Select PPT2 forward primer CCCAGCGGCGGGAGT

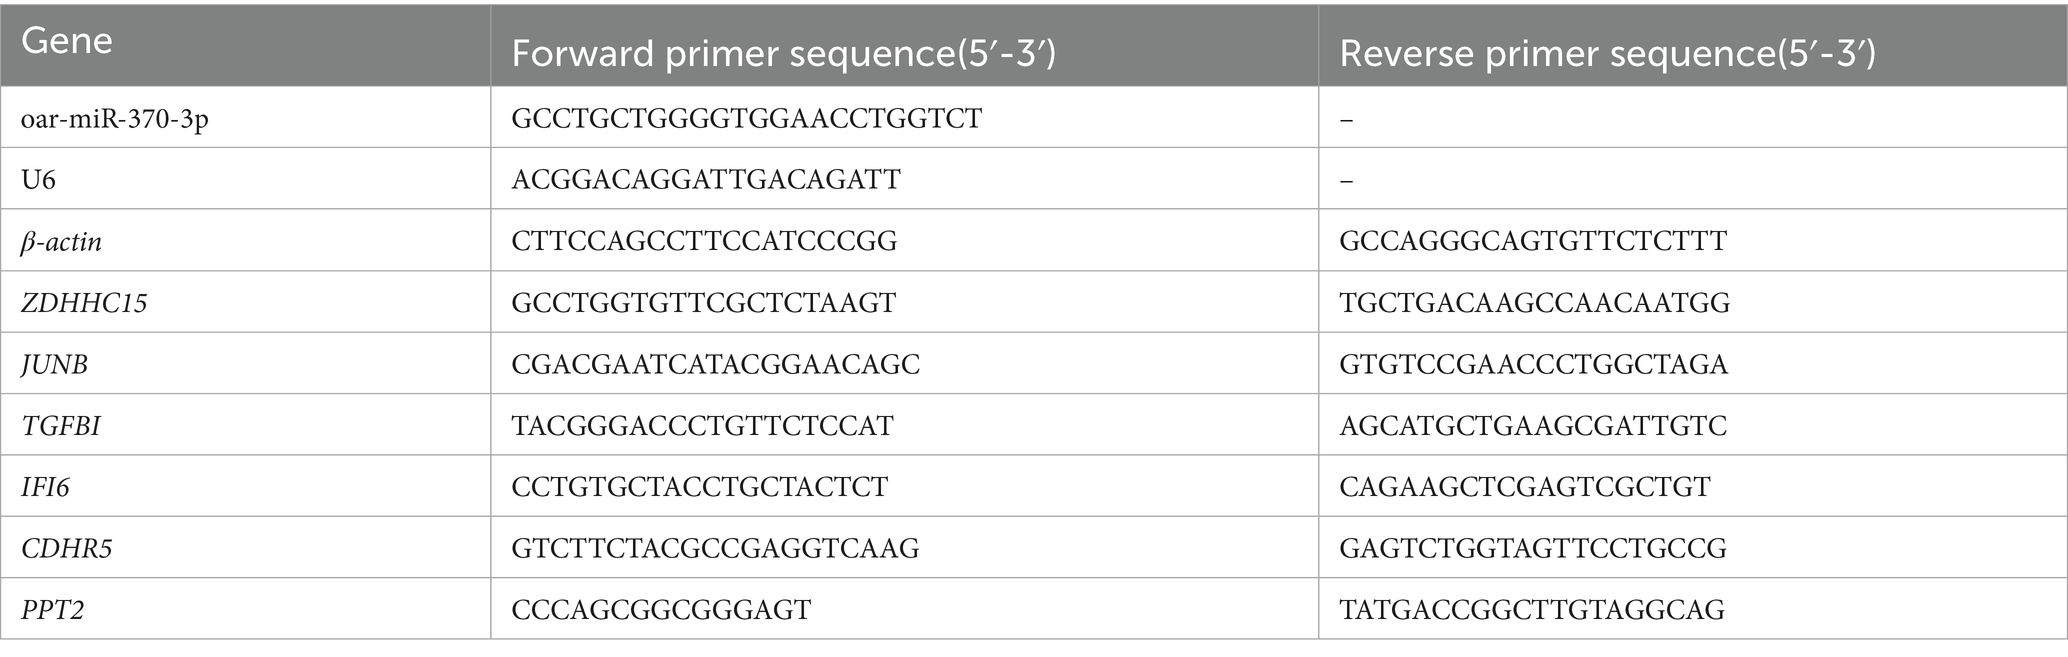pyautogui.click(x=660, y=610)
